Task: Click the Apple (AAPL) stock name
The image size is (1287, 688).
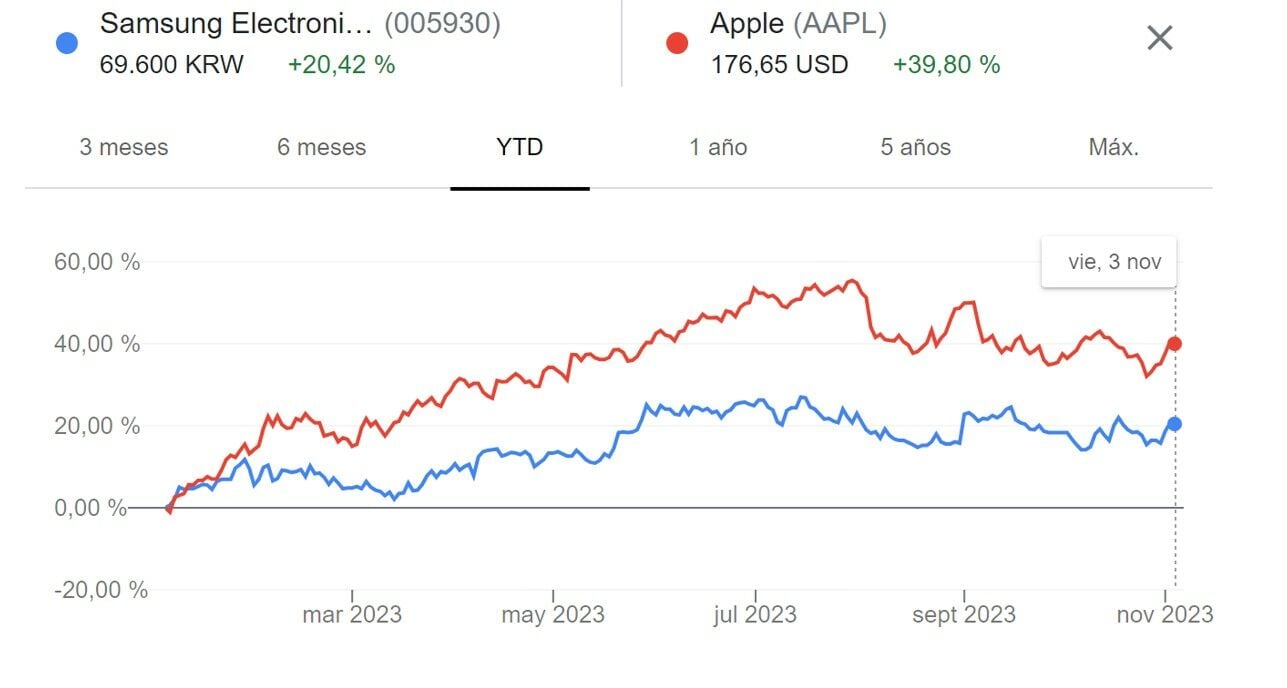Action: [798, 23]
